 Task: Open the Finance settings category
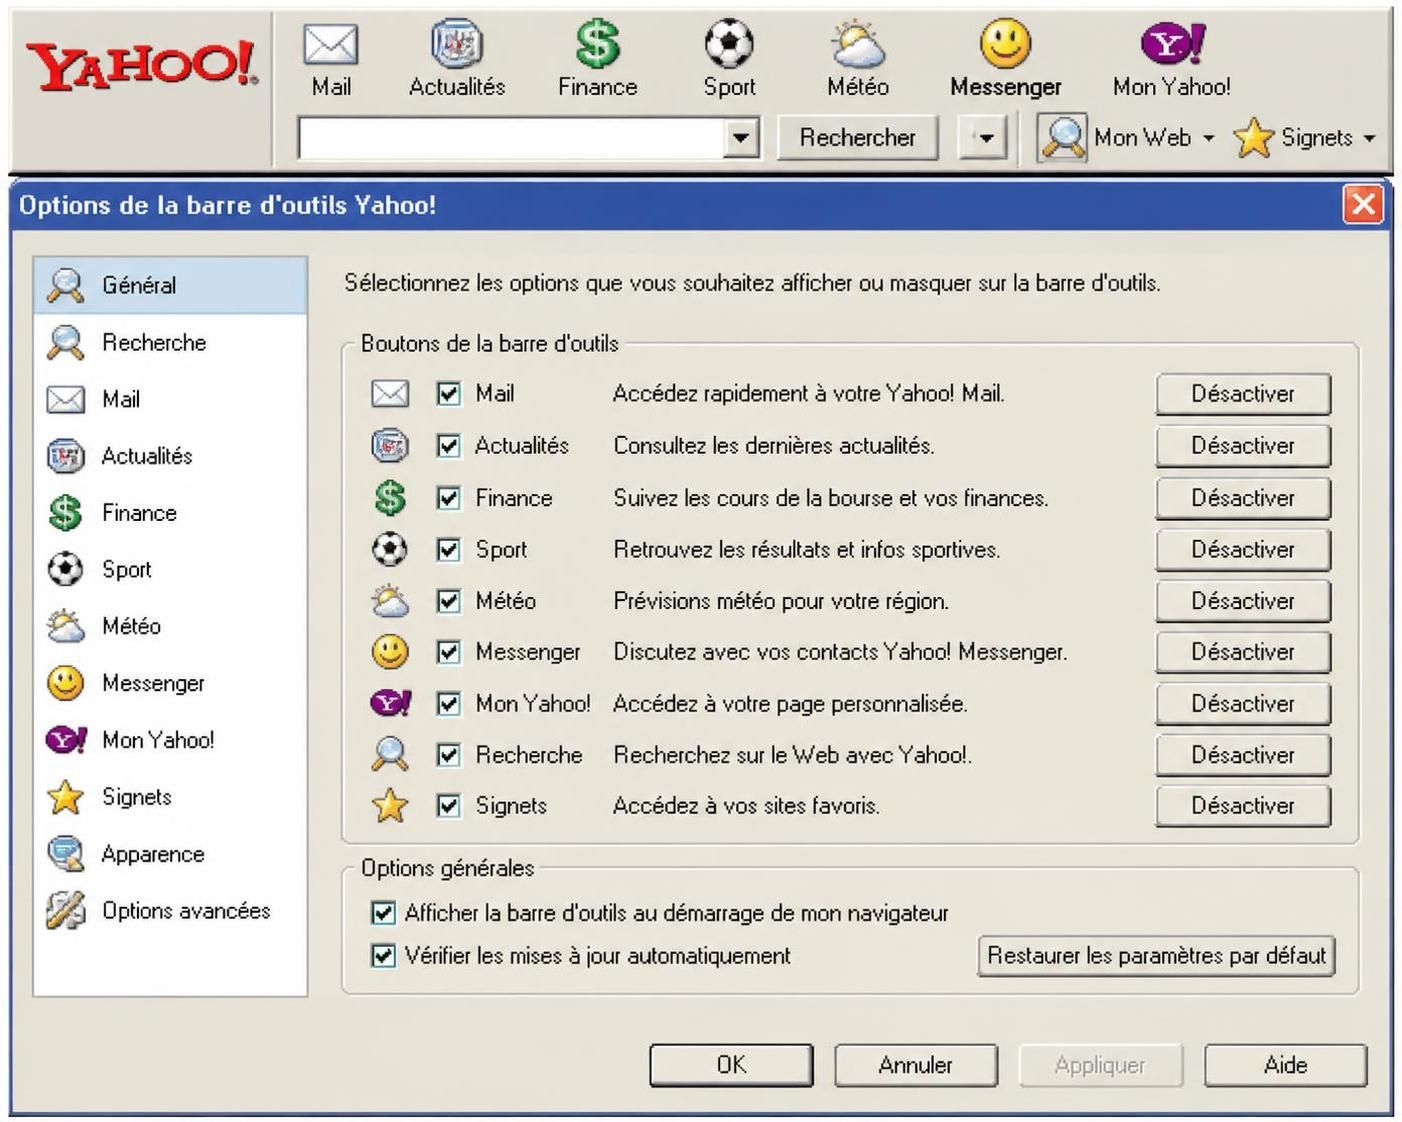point(170,513)
